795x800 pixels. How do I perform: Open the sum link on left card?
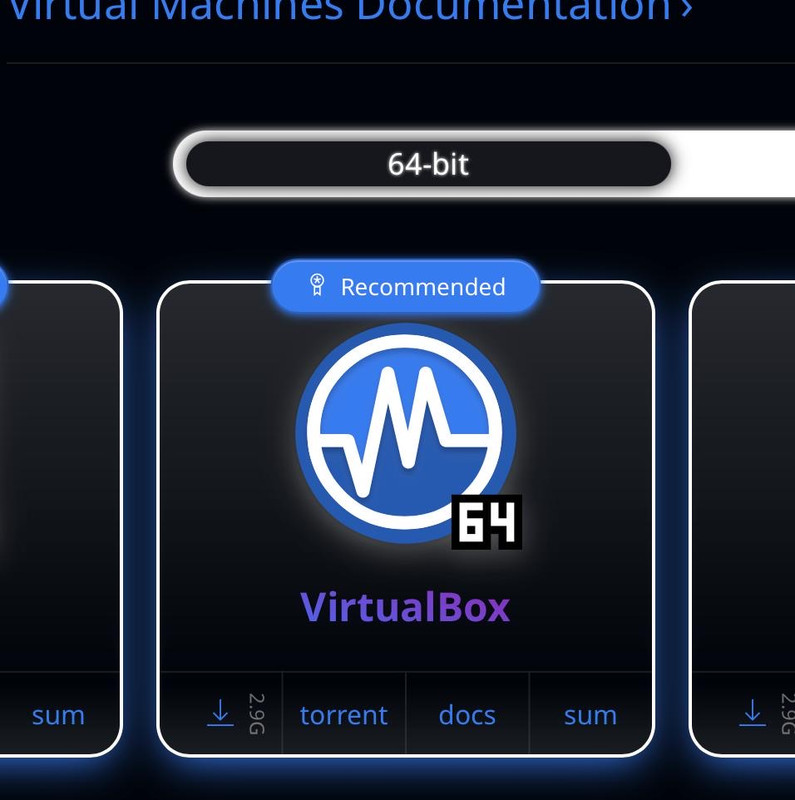coord(58,715)
